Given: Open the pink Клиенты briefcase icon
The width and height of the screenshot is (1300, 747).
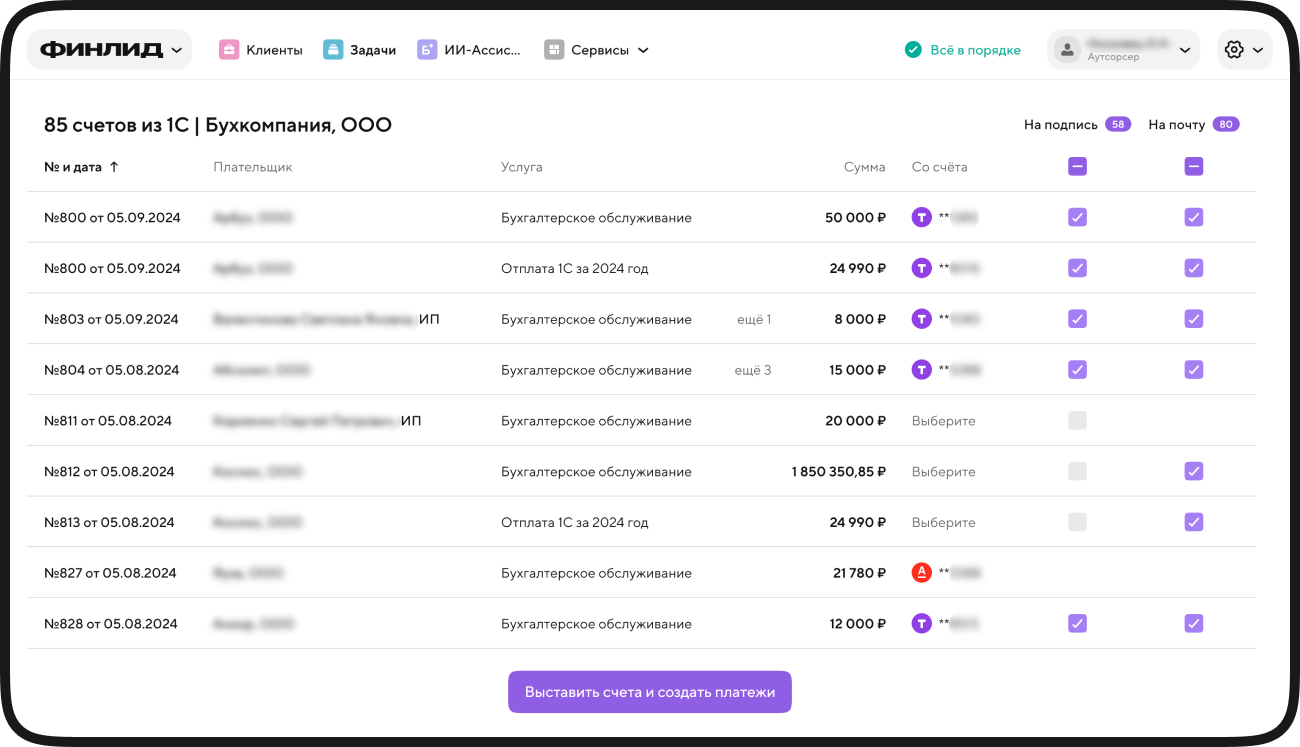Looking at the screenshot, I should tap(229, 49).
